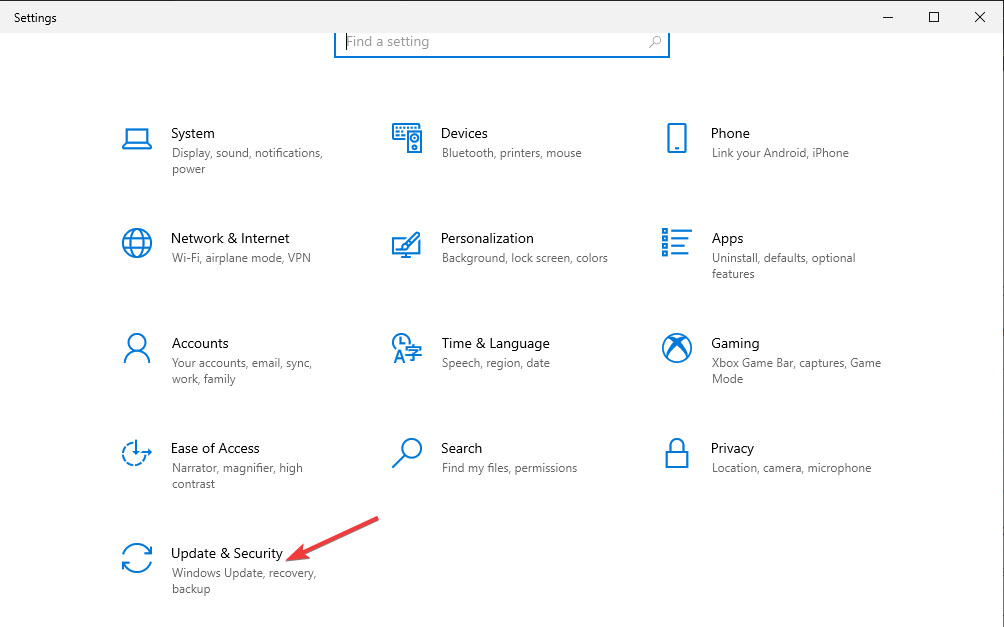Click the Time & Language icon
This screenshot has height=627, width=1004.
pos(407,348)
